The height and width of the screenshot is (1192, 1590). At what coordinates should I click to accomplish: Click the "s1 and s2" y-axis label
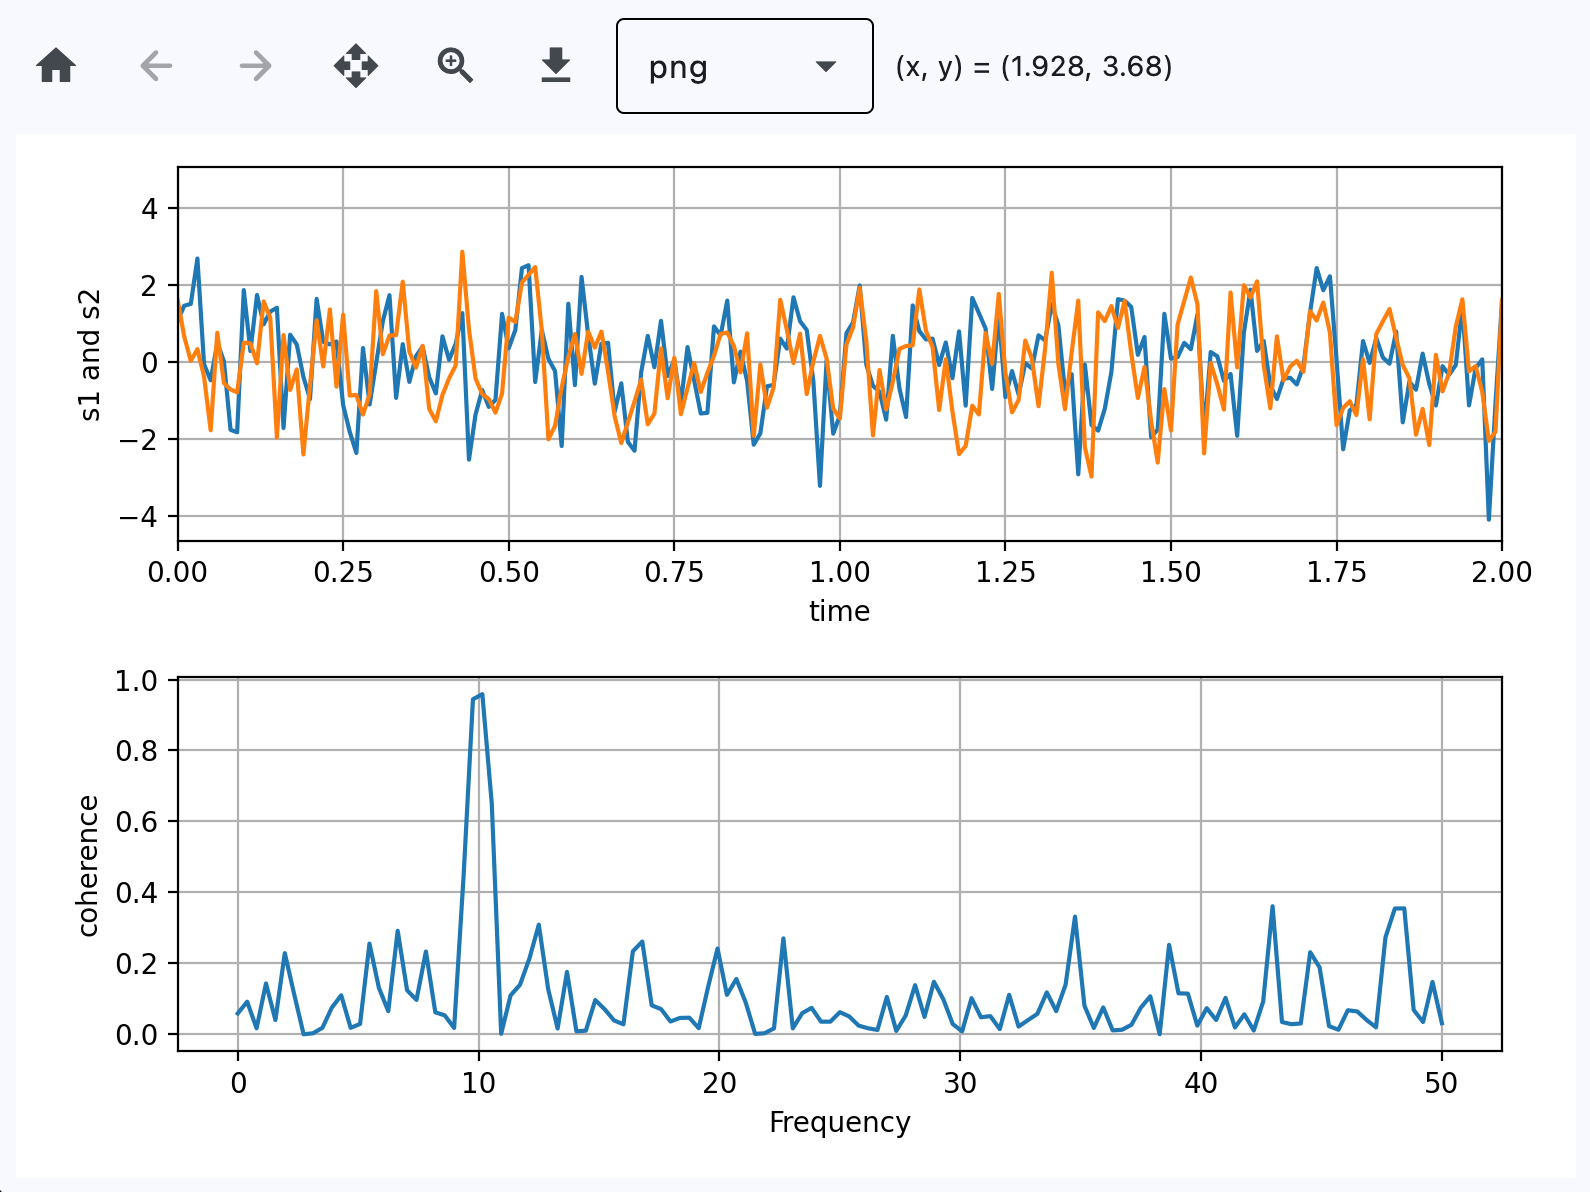pos(90,355)
